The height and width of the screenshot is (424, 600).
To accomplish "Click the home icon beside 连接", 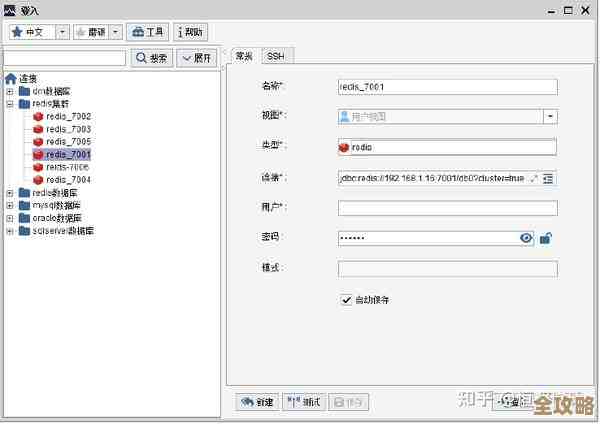I will click(11, 78).
